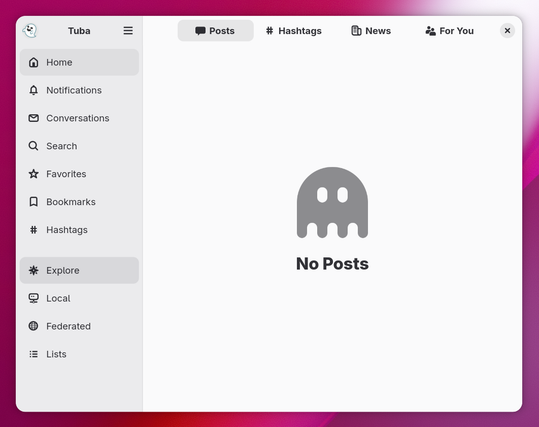Click the Home house icon
This screenshot has height=427, width=539.
click(x=33, y=62)
